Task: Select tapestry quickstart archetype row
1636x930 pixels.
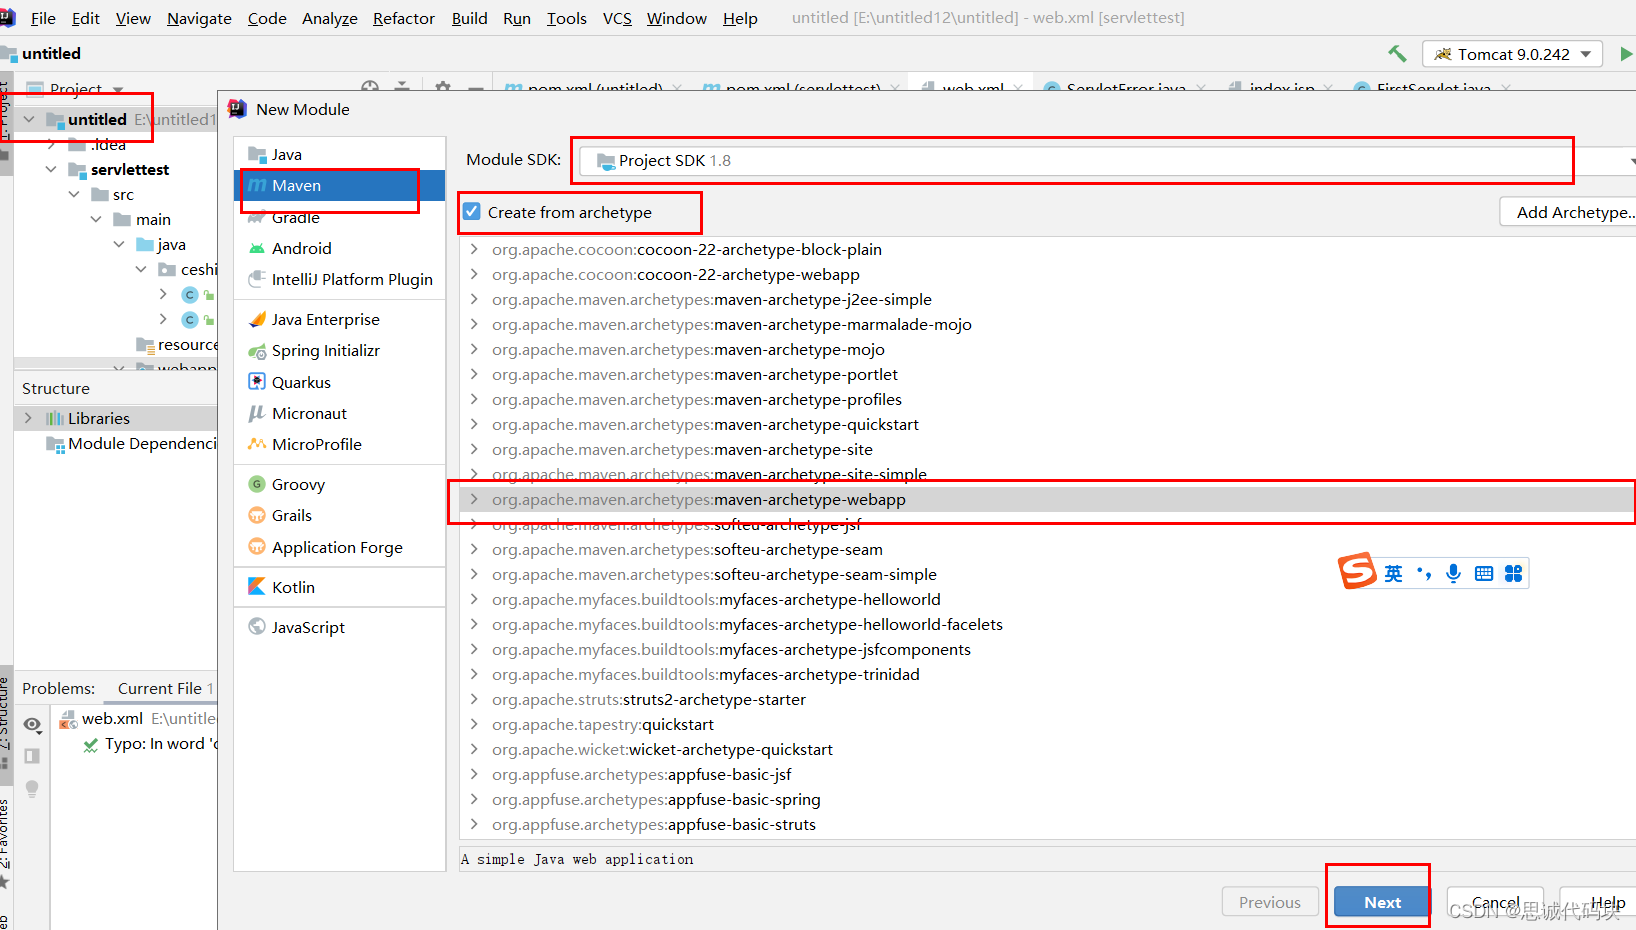Action: (1047, 724)
